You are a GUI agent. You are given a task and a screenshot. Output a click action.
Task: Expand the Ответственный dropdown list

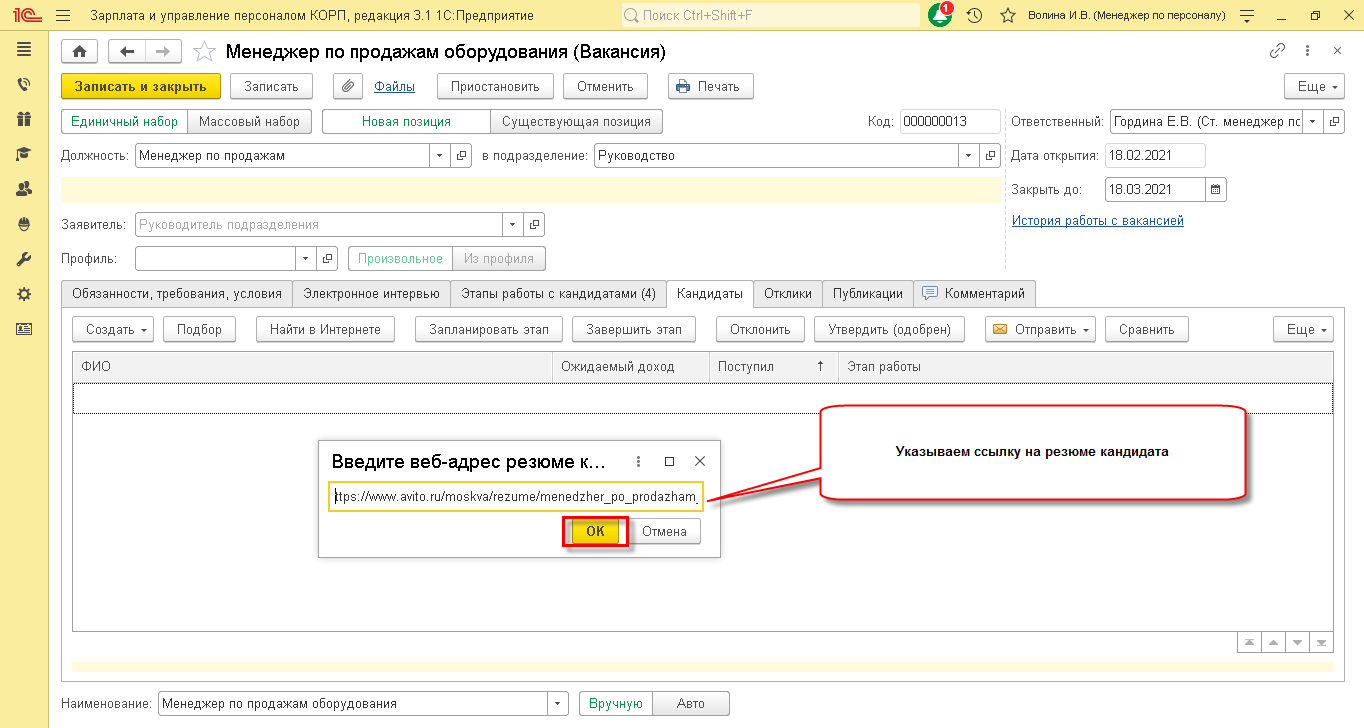click(1313, 122)
